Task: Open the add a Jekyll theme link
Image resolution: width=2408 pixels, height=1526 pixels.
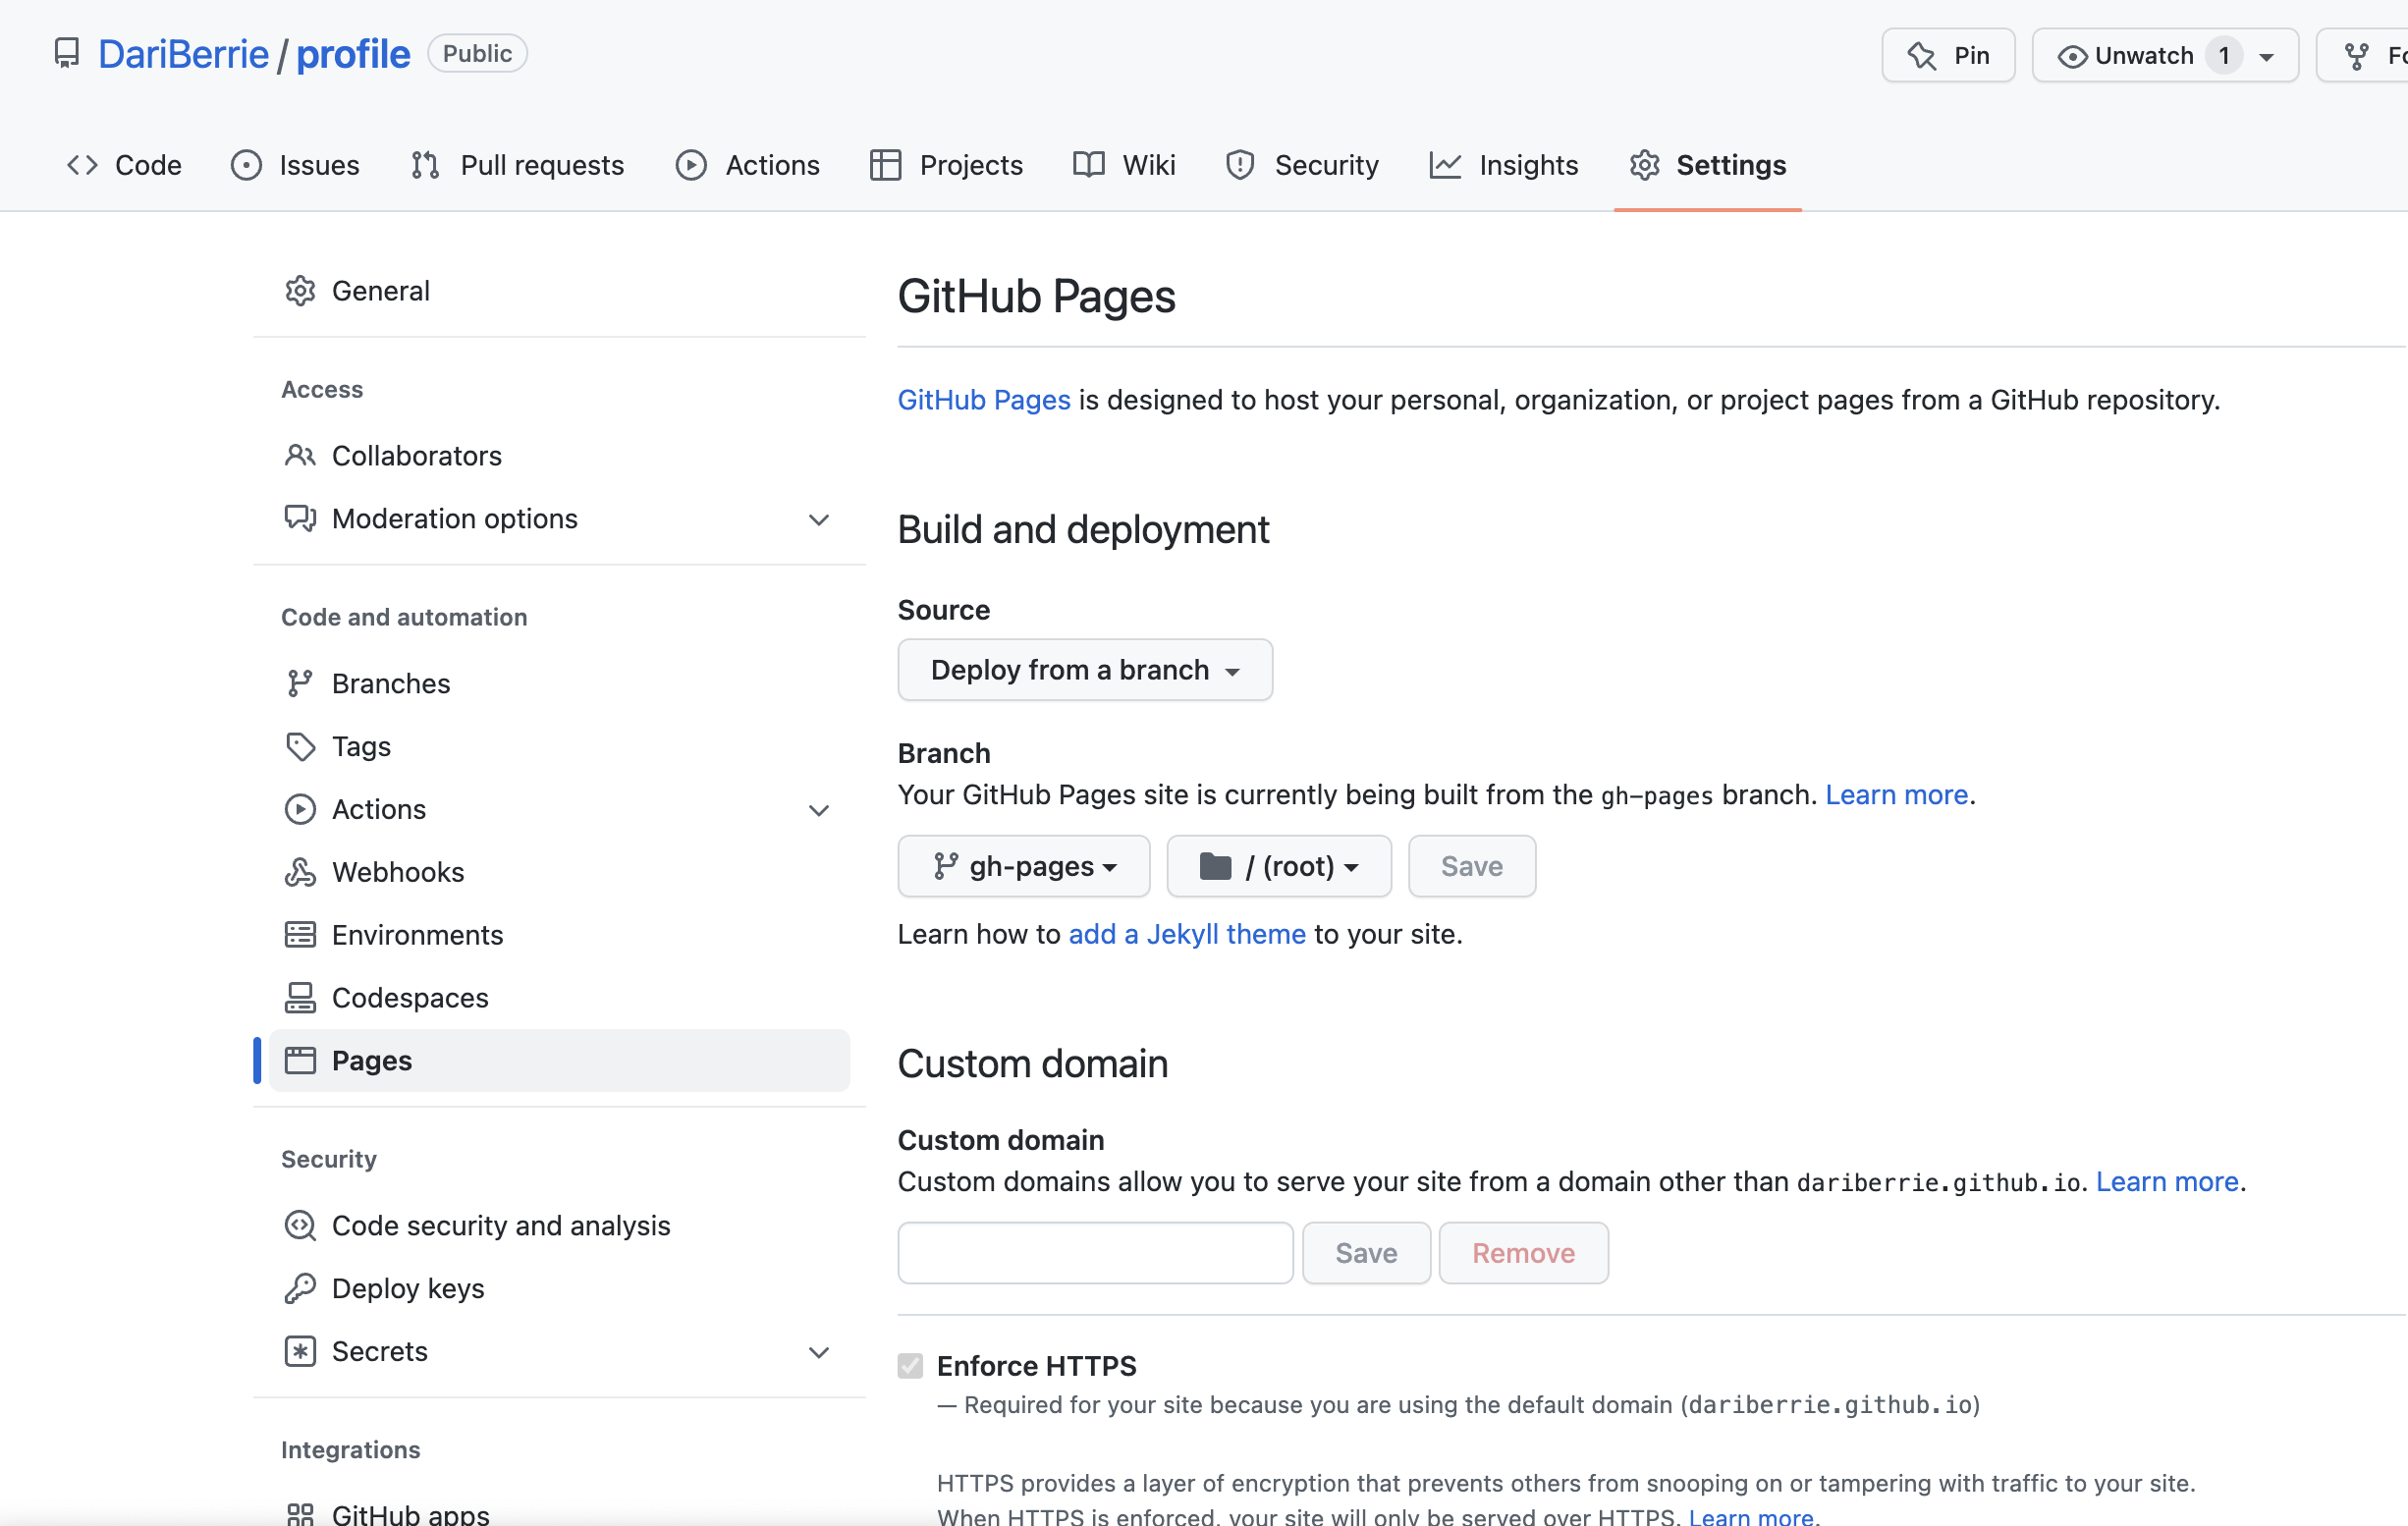Action: (x=1187, y=934)
